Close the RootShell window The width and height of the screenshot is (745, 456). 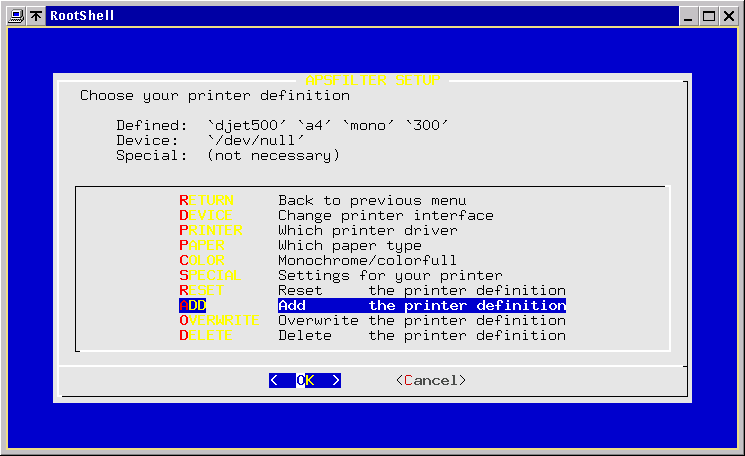tap(729, 16)
